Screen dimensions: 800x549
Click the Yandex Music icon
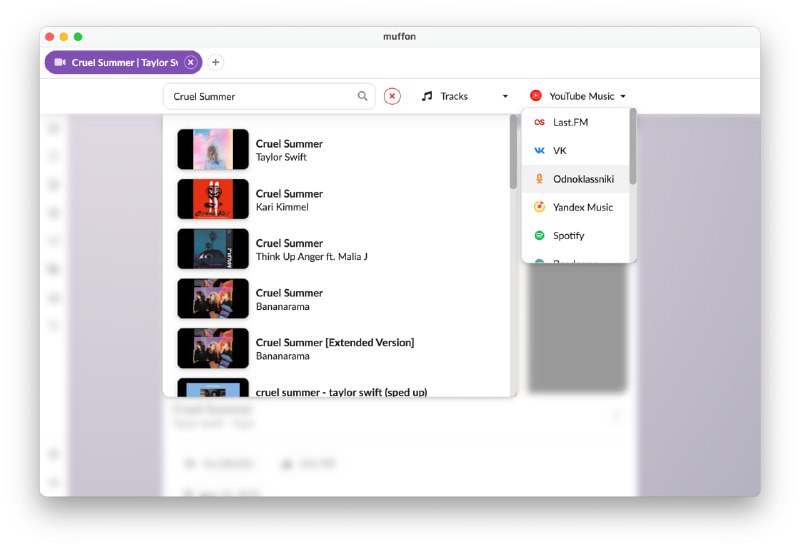539,207
